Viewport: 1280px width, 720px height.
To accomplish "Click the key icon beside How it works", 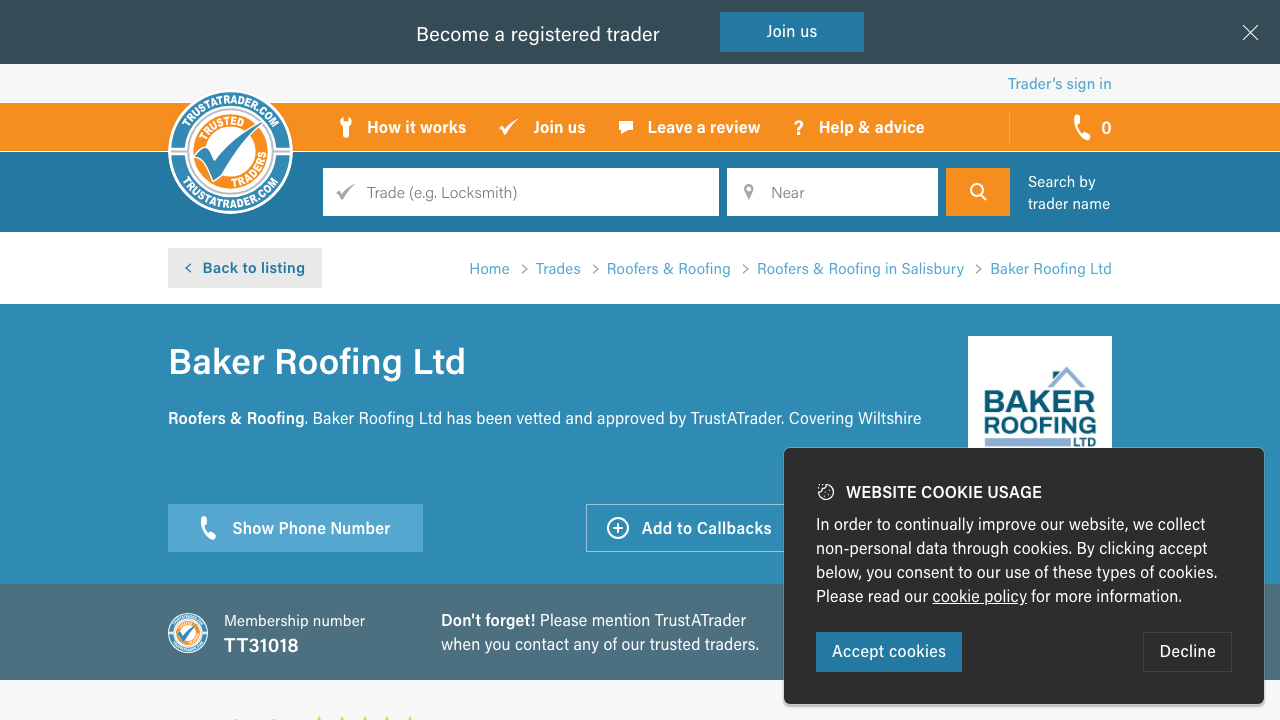I will (x=345, y=127).
